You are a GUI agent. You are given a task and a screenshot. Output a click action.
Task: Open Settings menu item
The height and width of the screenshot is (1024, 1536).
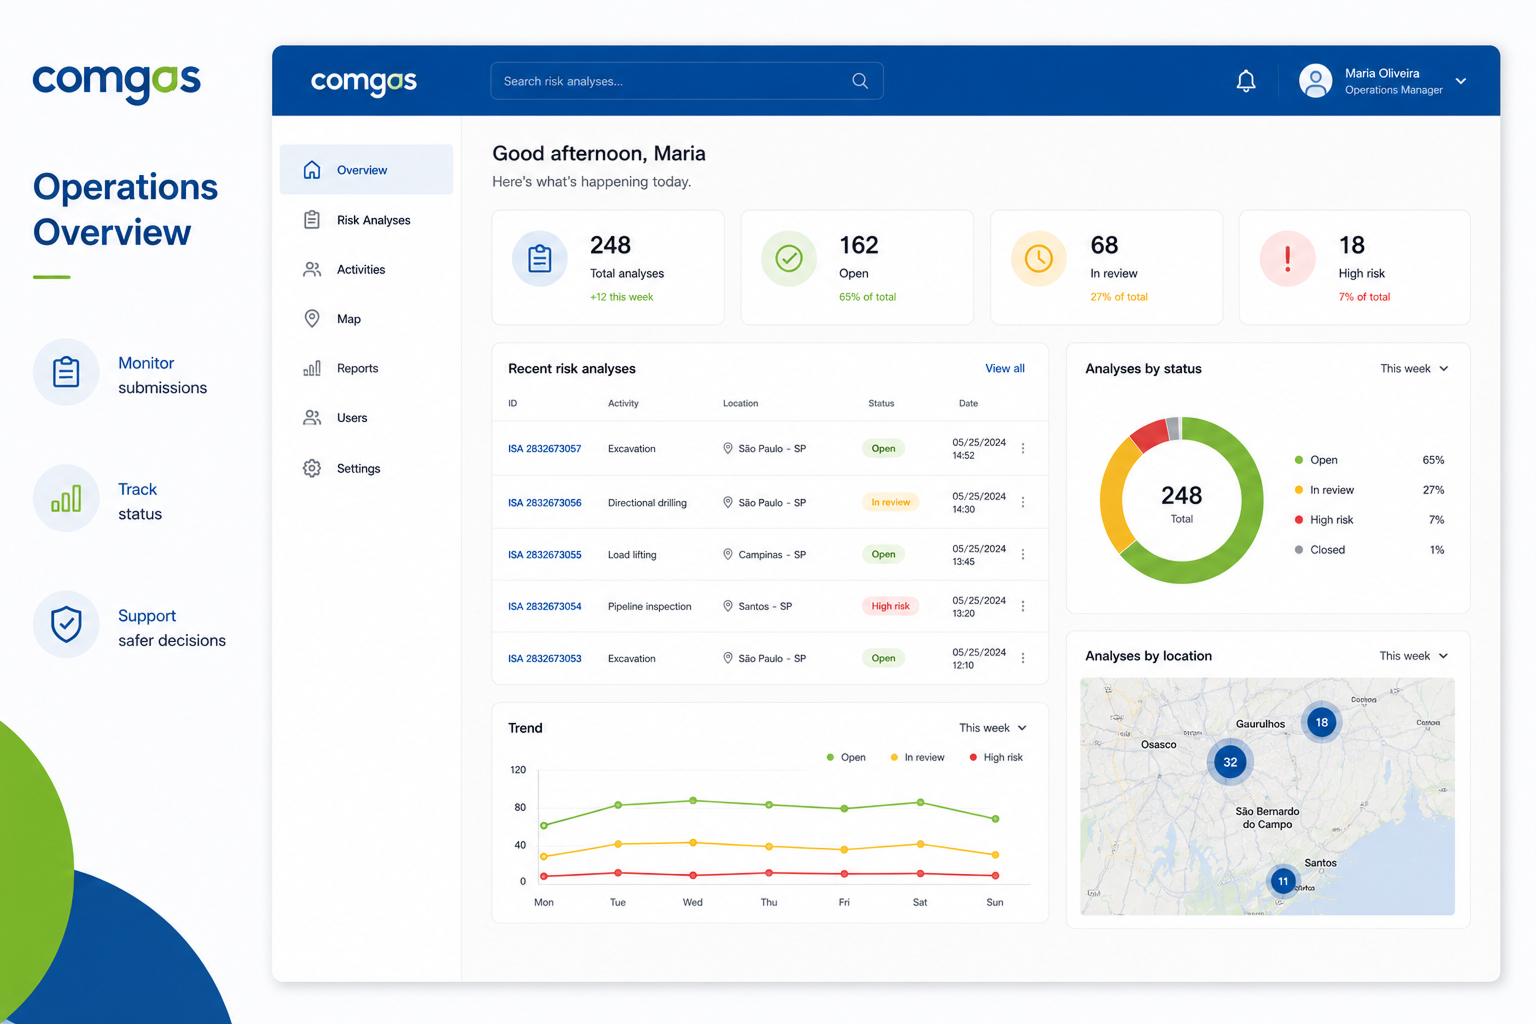tap(366, 468)
